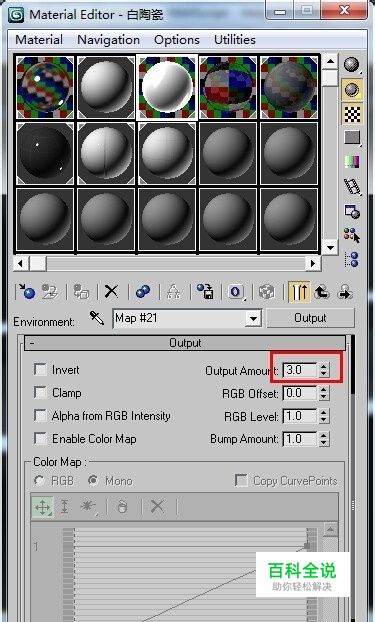Click the RGB Offset value field

click(x=300, y=393)
